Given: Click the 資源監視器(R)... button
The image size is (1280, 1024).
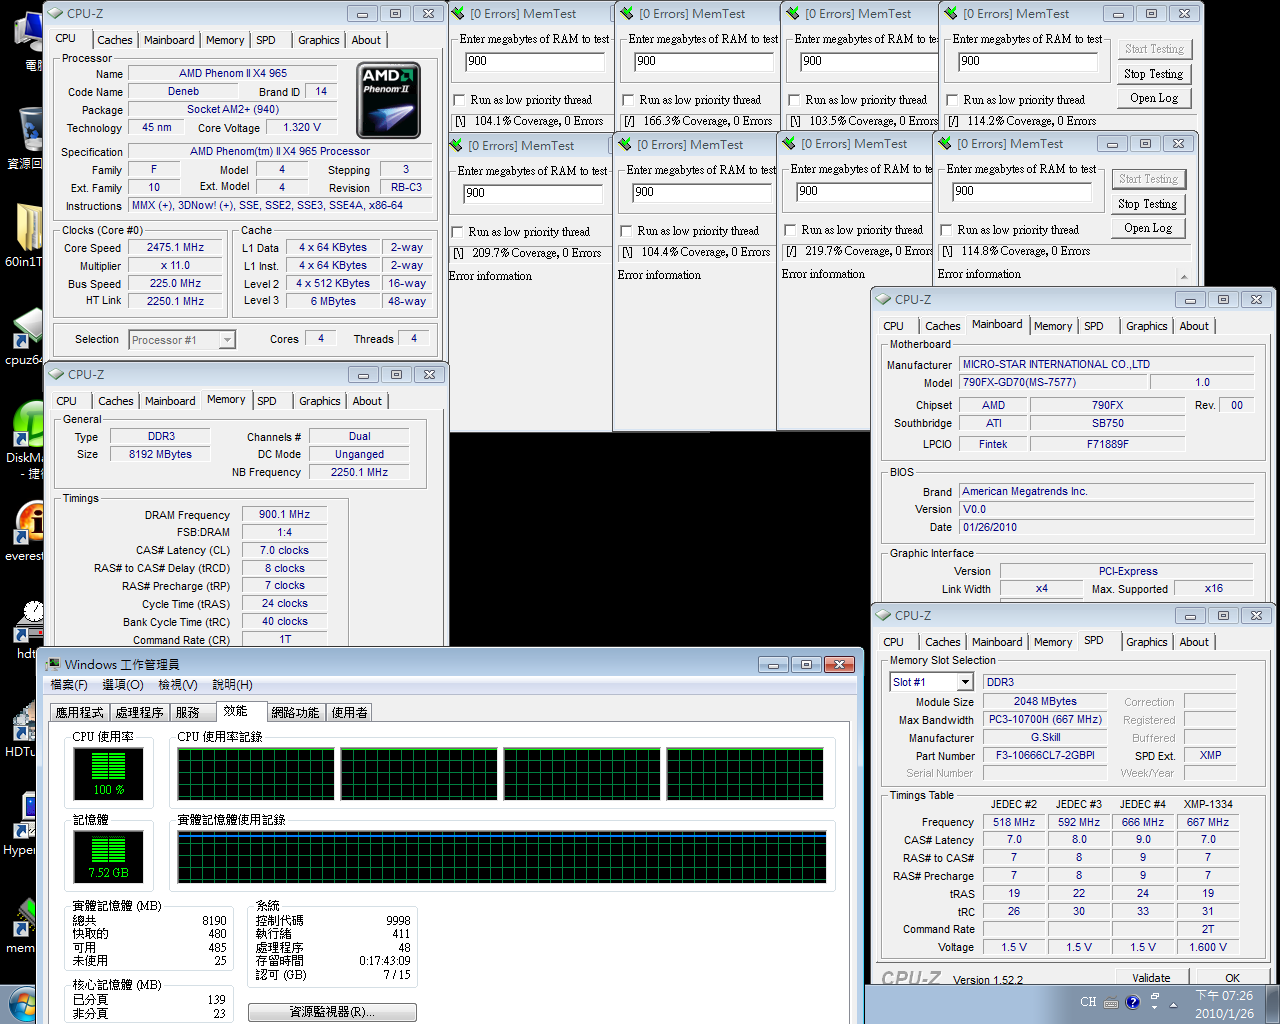Looking at the screenshot, I should pyautogui.click(x=332, y=1012).
